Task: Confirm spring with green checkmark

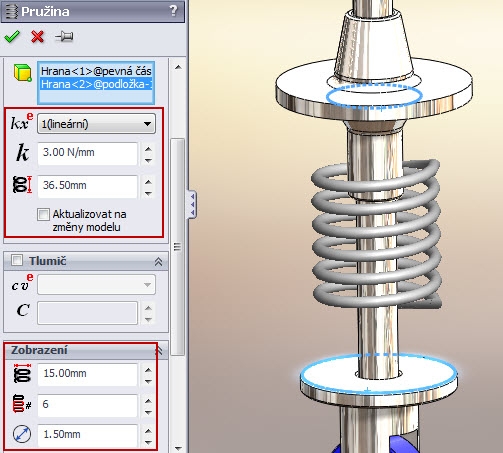Action: click(12, 36)
